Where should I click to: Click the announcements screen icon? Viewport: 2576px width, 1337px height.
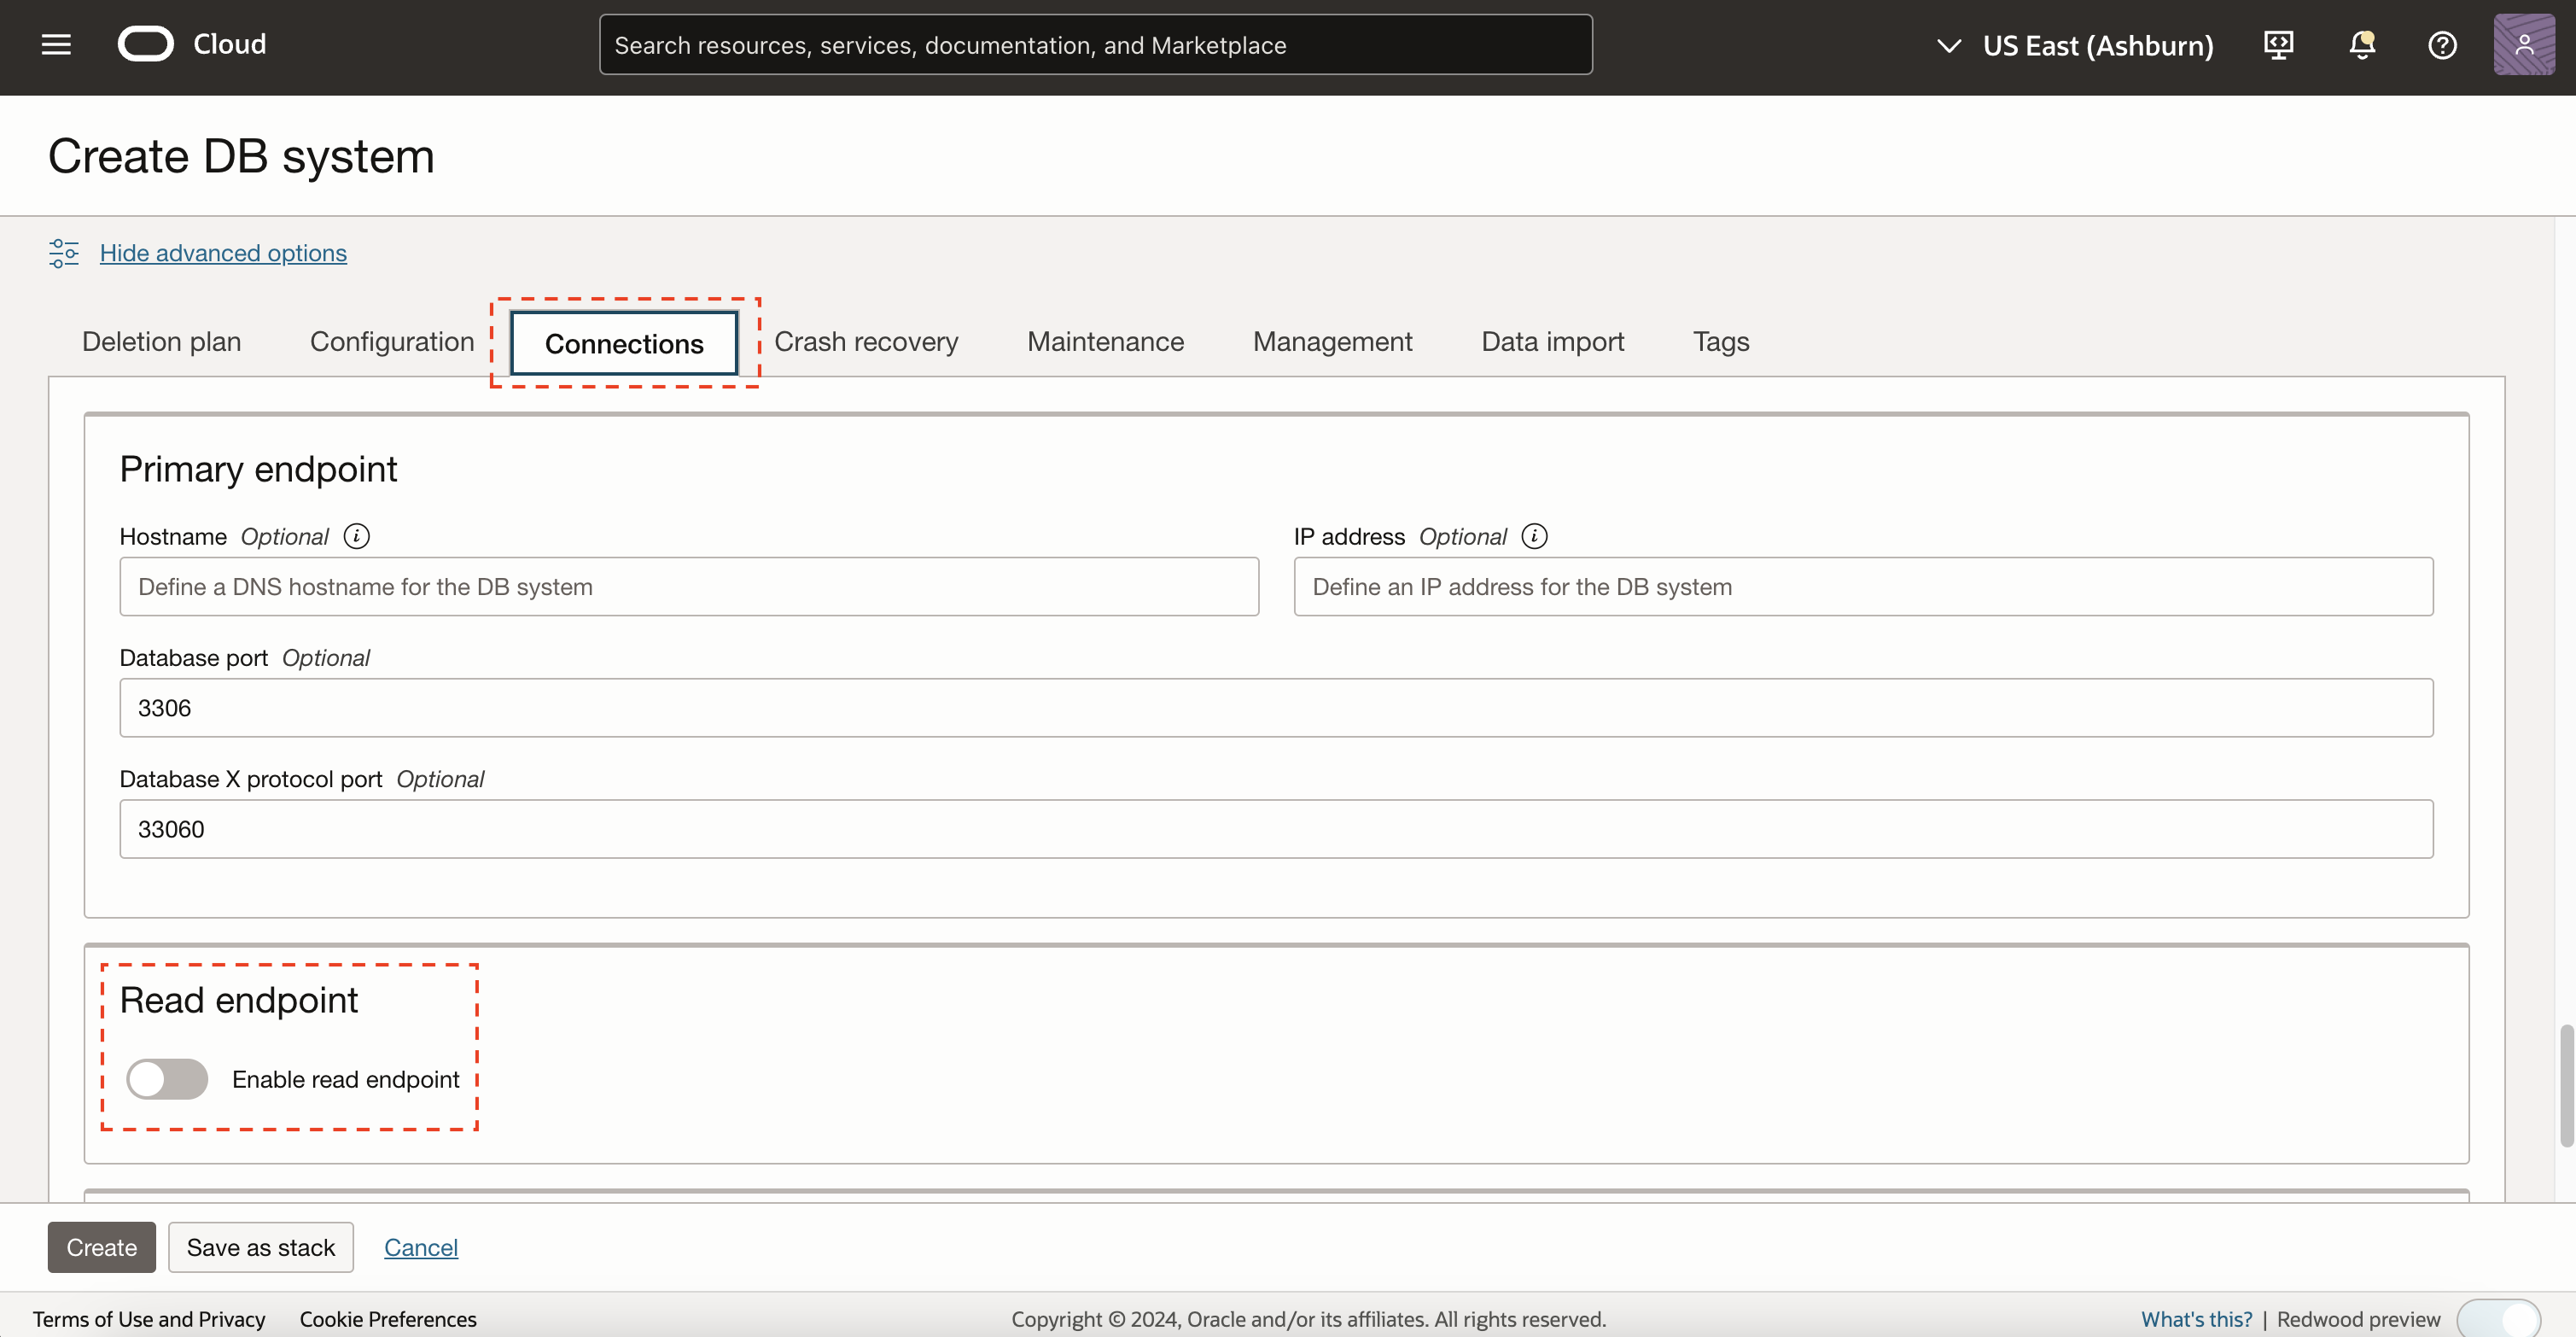click(x=2279, y=44)
